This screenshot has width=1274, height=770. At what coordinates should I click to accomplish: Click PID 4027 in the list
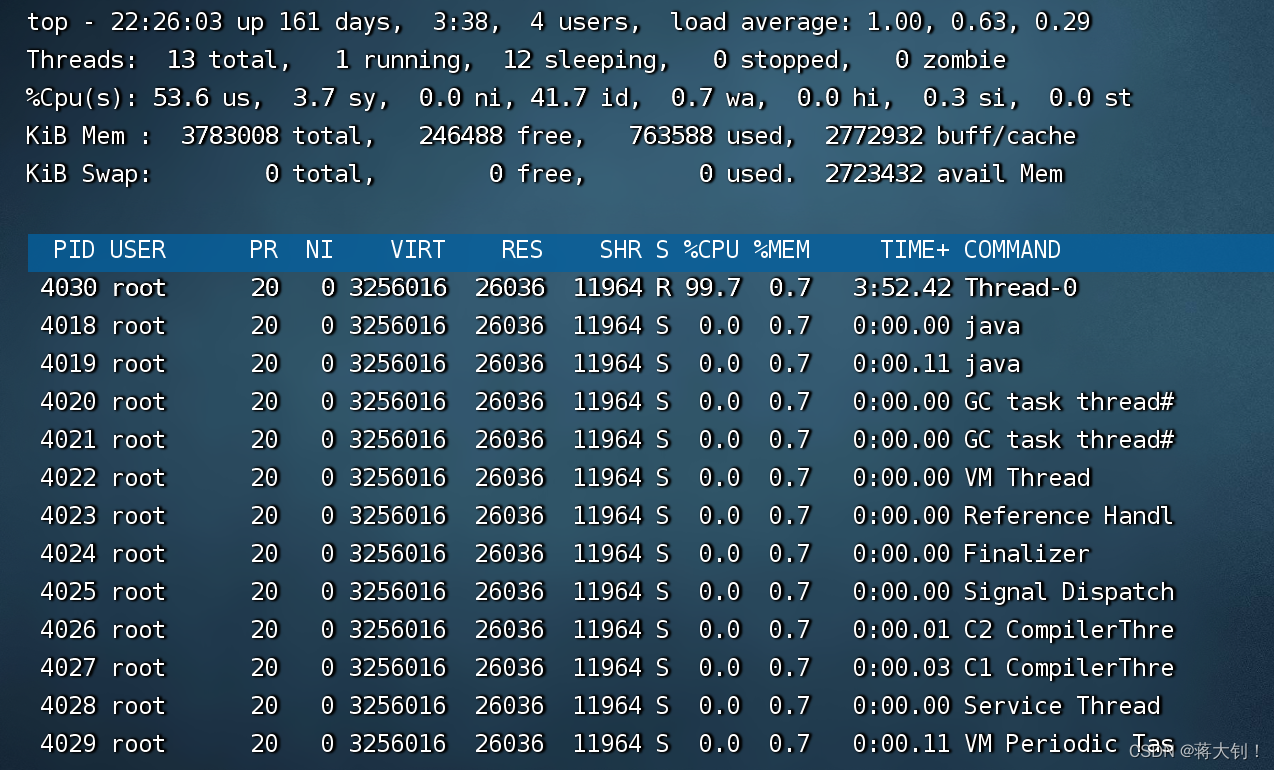point(69,668)
